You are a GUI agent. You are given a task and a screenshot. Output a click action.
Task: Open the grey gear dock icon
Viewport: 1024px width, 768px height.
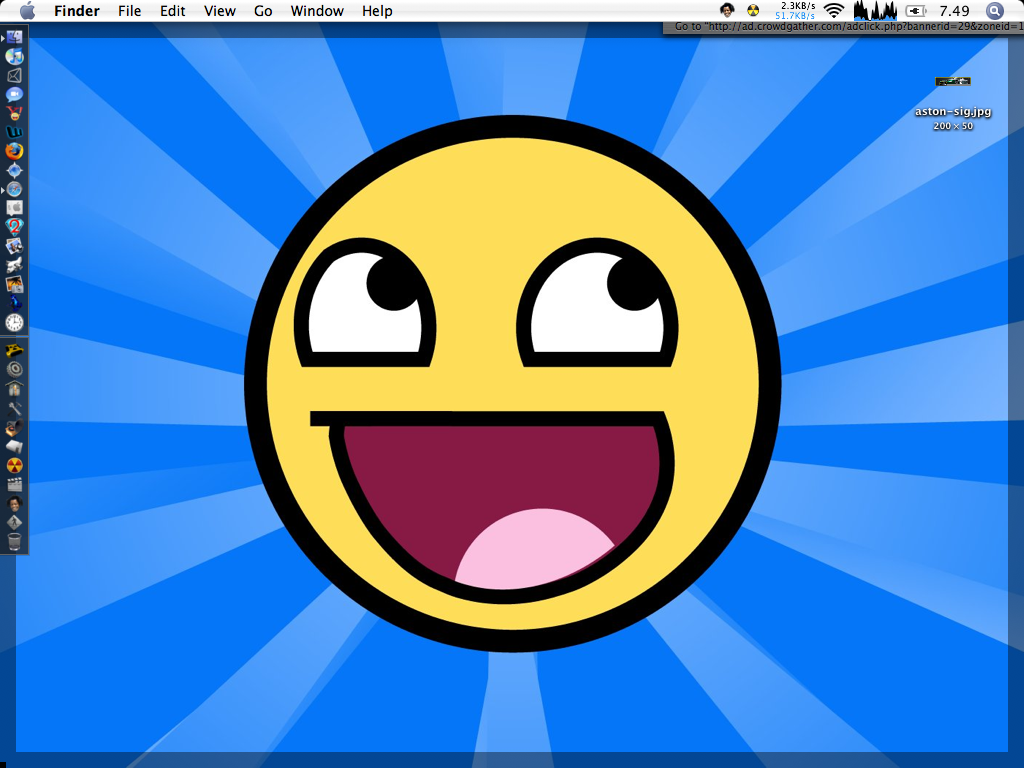pyautogui.click(x=14, y=370)
